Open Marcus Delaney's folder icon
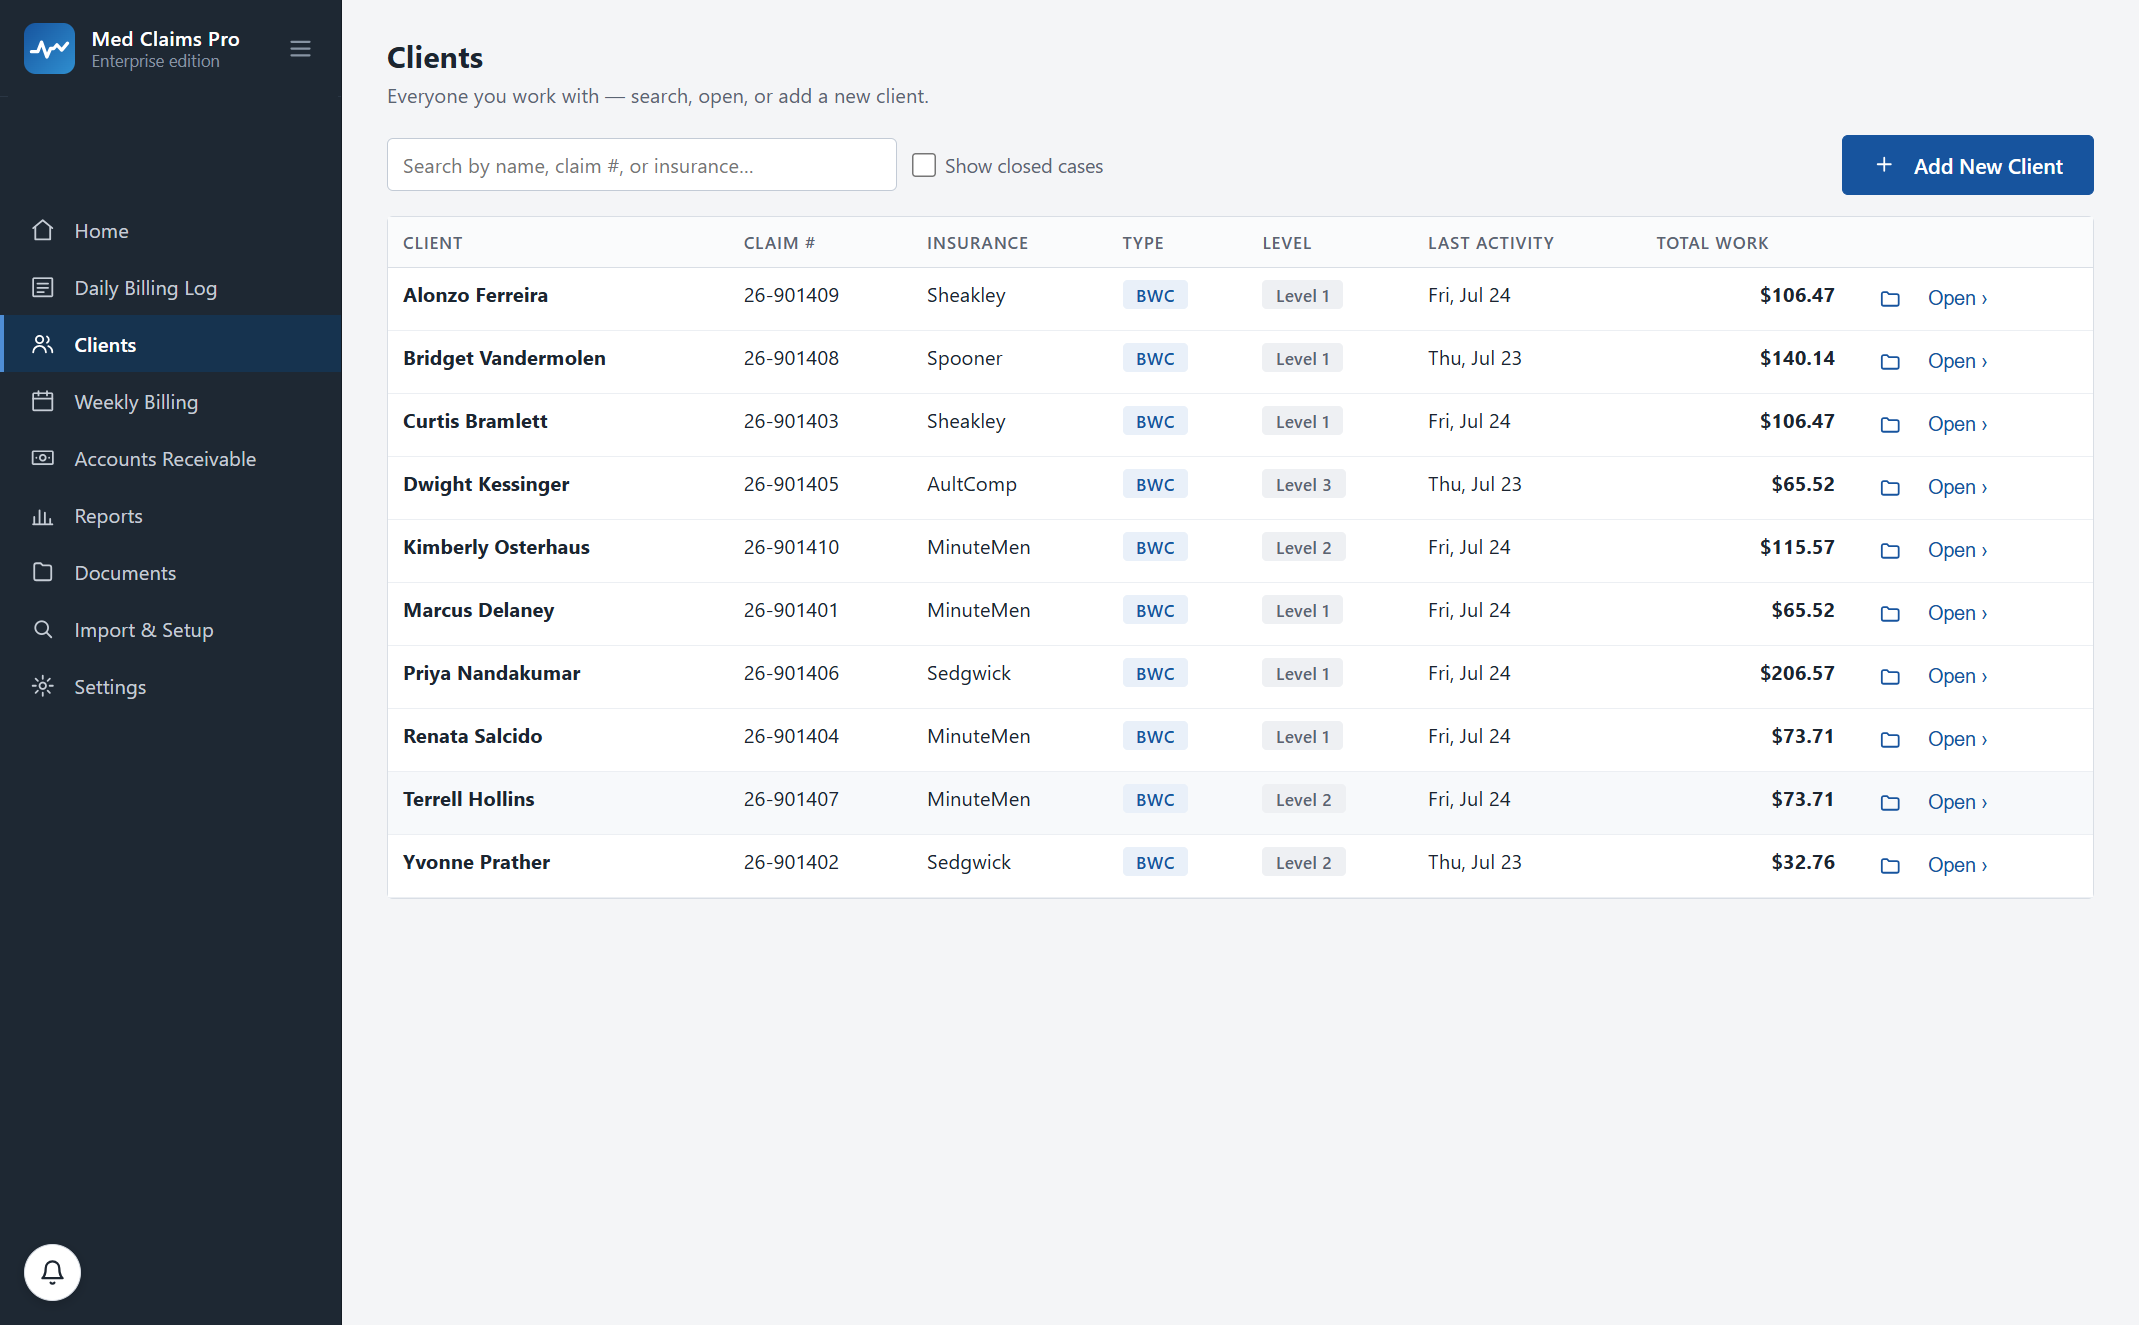 (x=1890, y=614)
